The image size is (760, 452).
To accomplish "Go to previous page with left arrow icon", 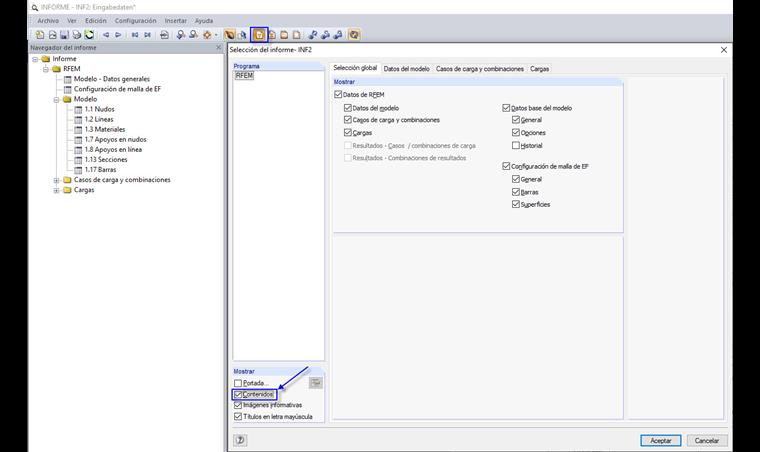I will (106, 35).
